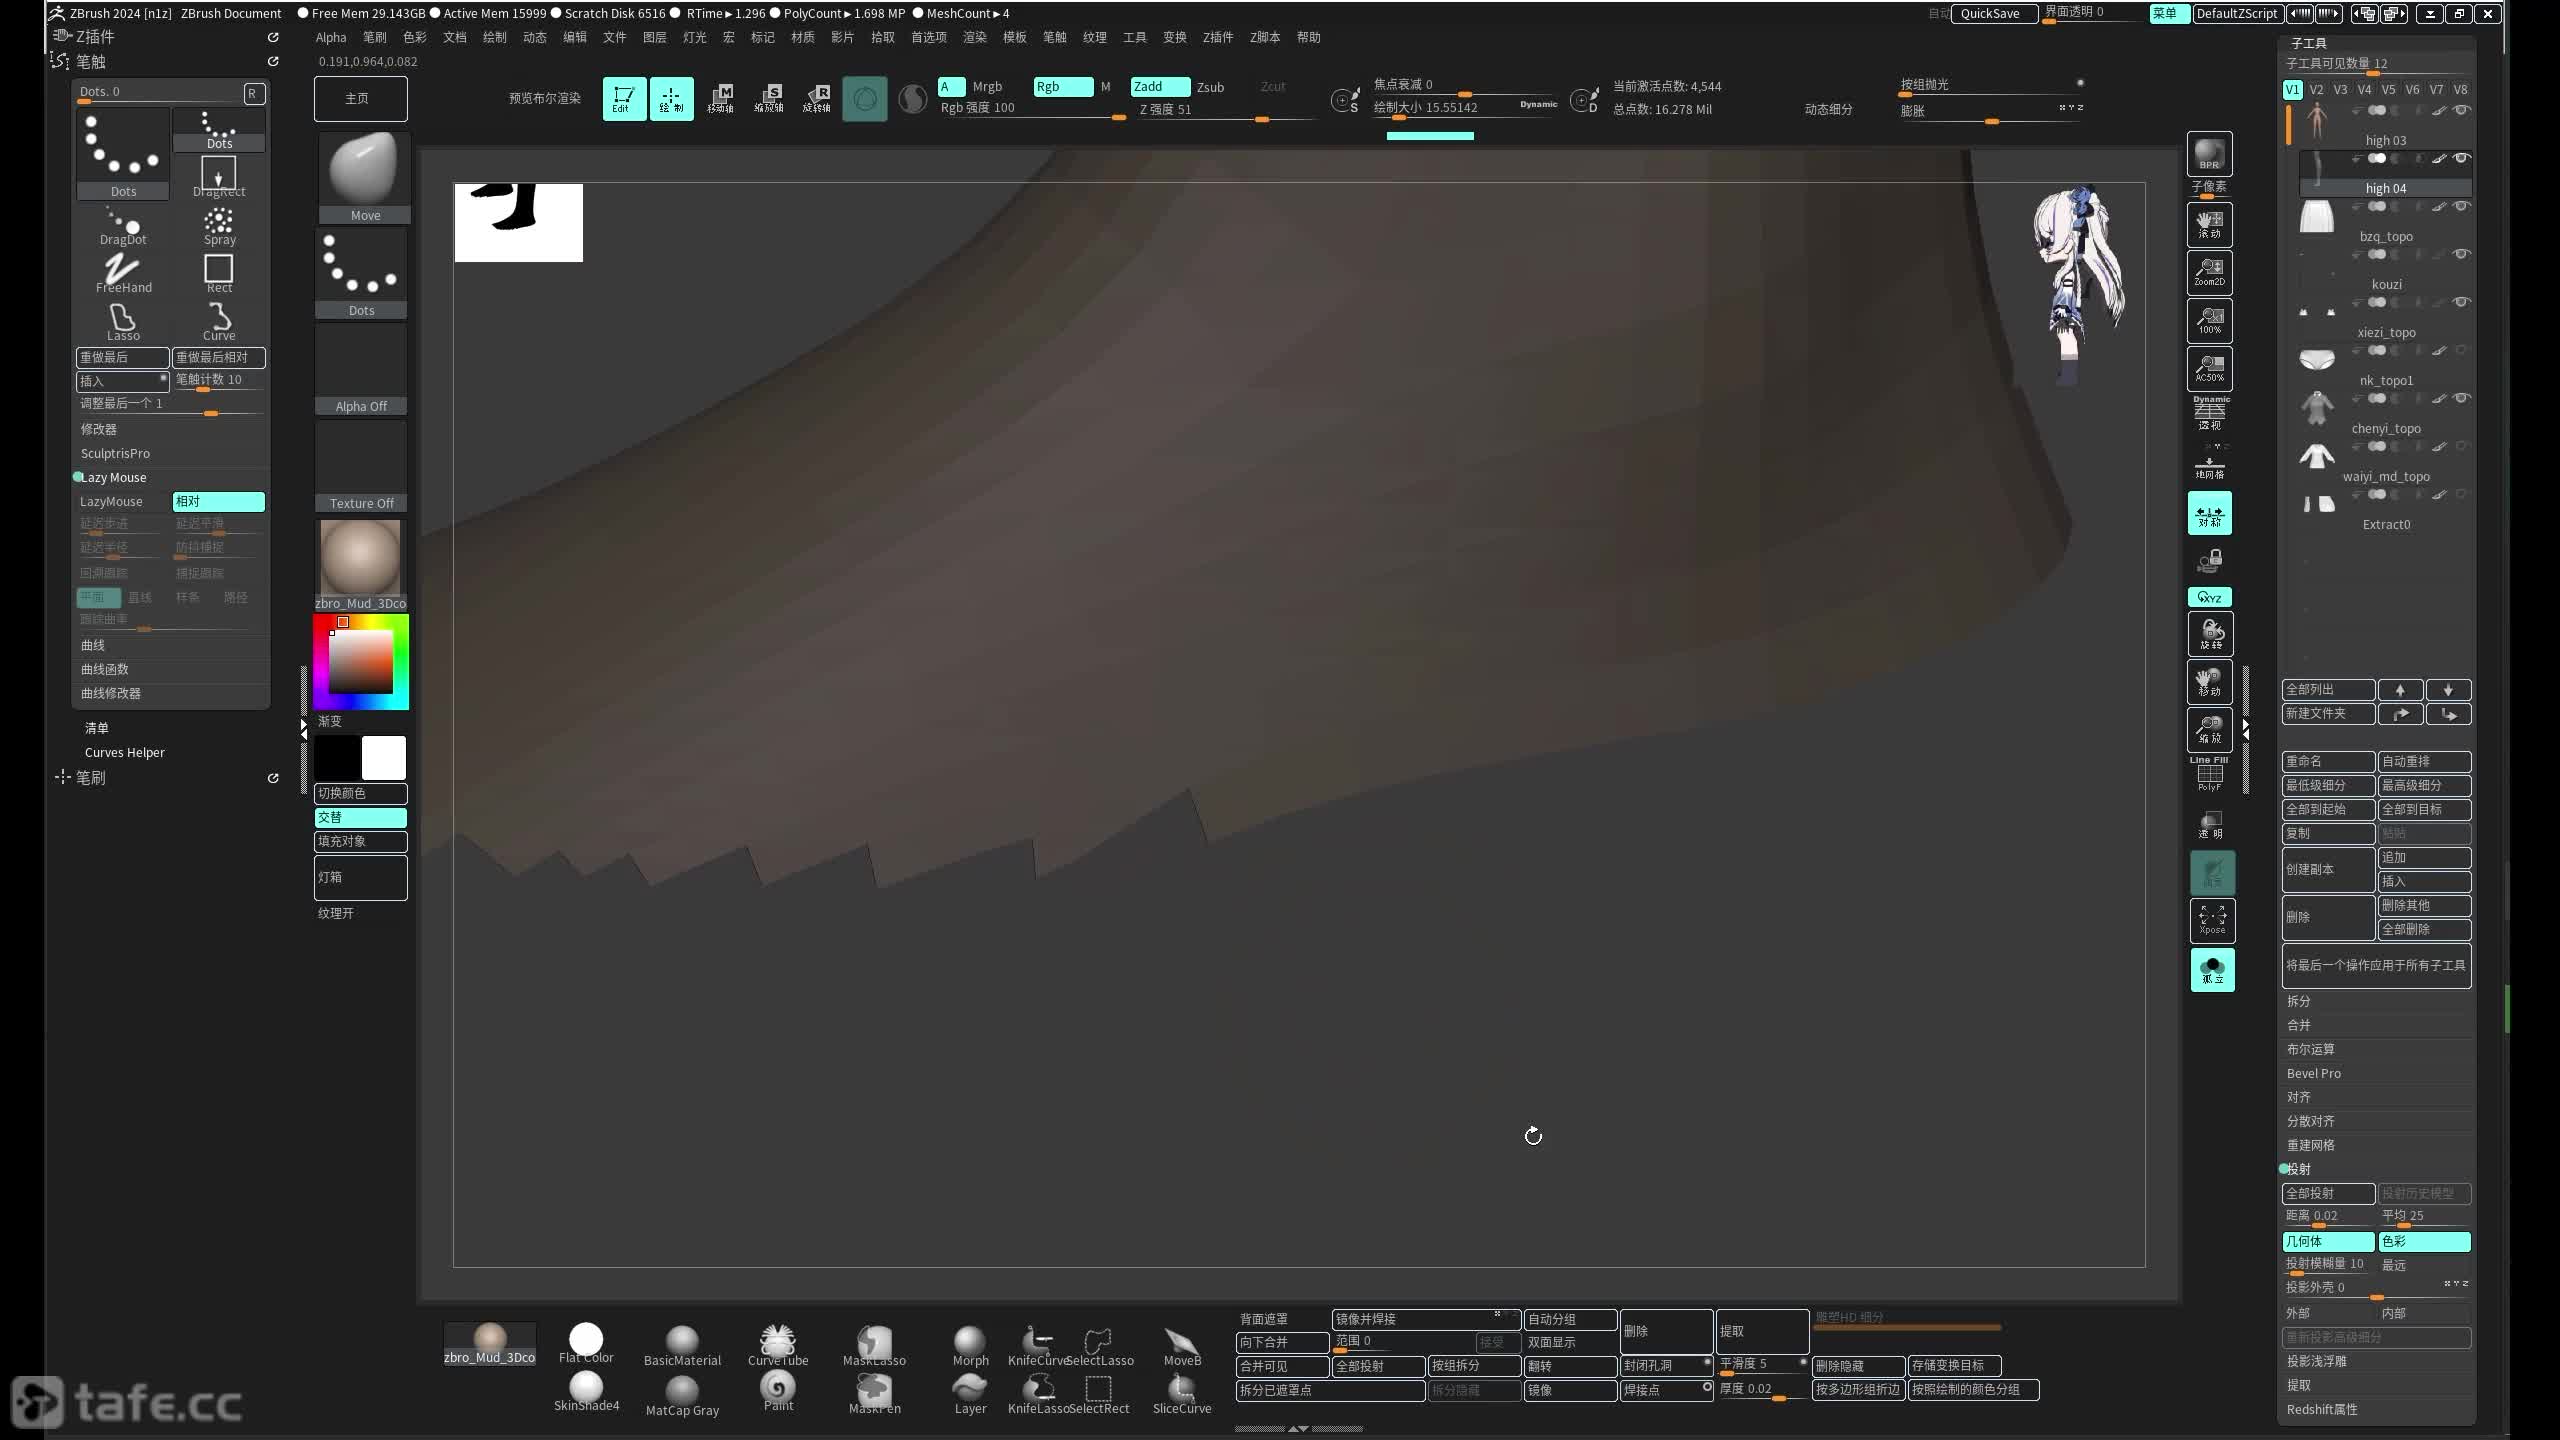The height and width of the screenshot is (1440, 2560).
Task: Click the Project All button in Subtool panel
Action: (2328, 1192)
